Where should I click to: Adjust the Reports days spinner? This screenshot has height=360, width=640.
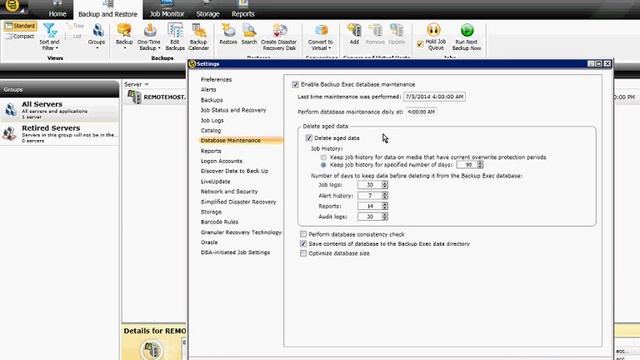[x=384, y=206]
